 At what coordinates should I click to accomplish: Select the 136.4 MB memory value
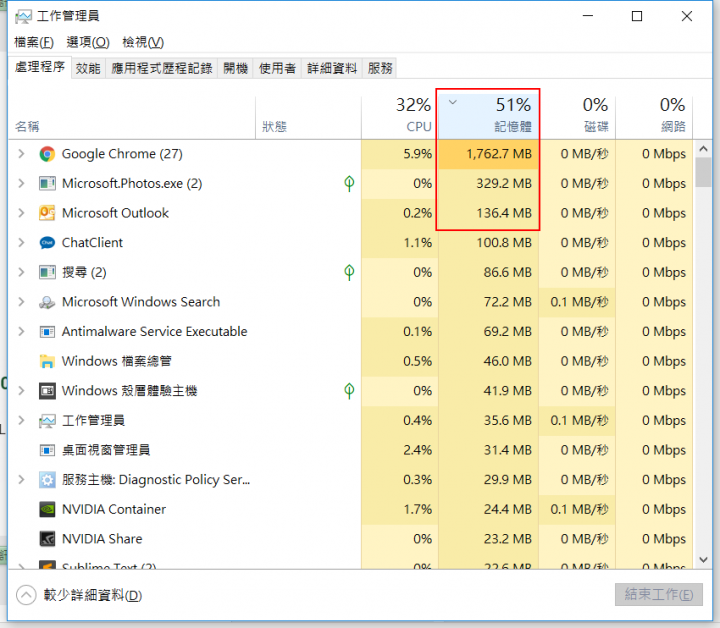click(504, 213)
